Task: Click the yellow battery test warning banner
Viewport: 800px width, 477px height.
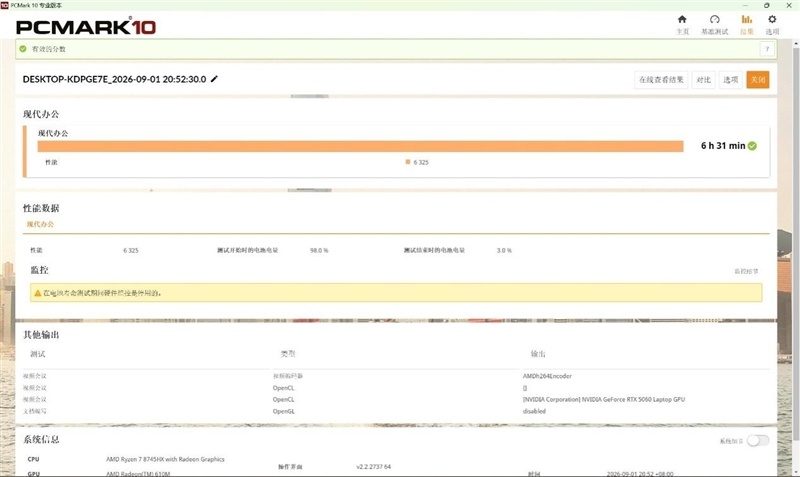Action: tap(396, 293)
